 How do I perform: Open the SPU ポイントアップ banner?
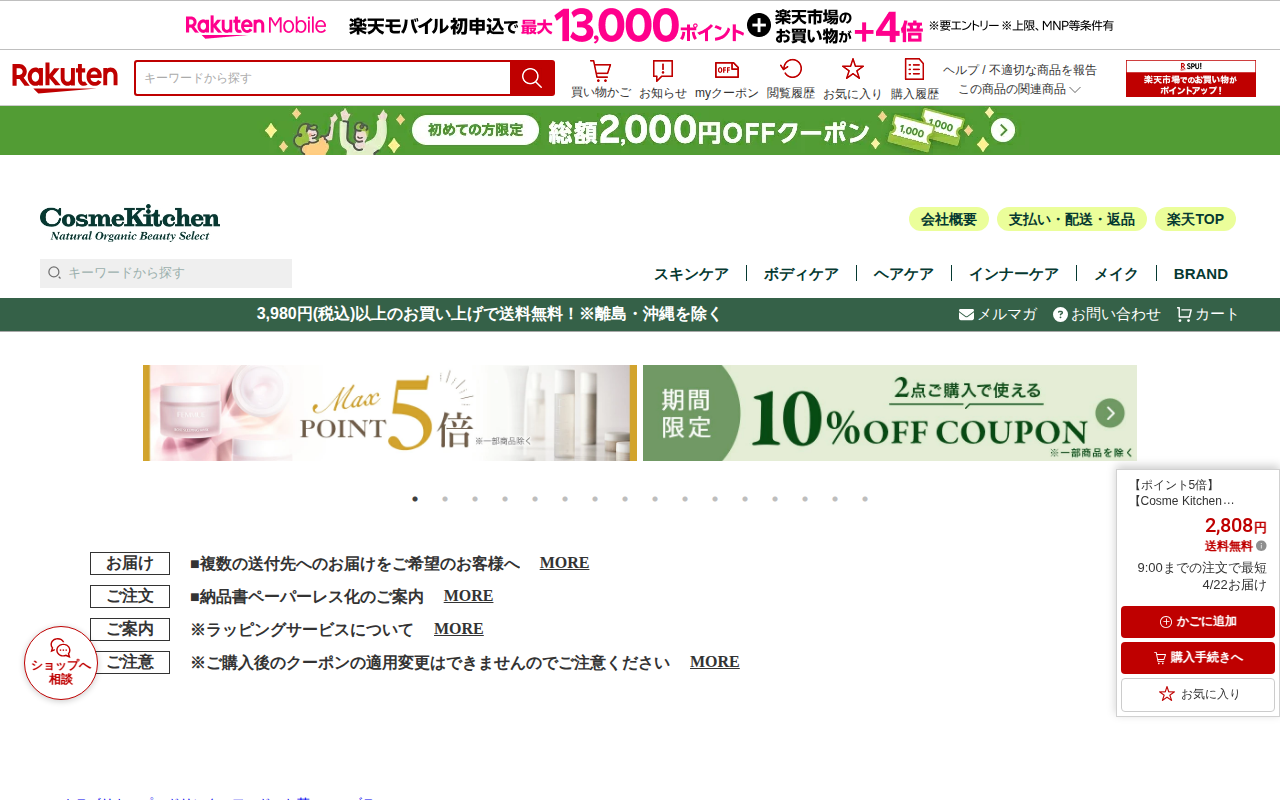[x=1191, y=78]
